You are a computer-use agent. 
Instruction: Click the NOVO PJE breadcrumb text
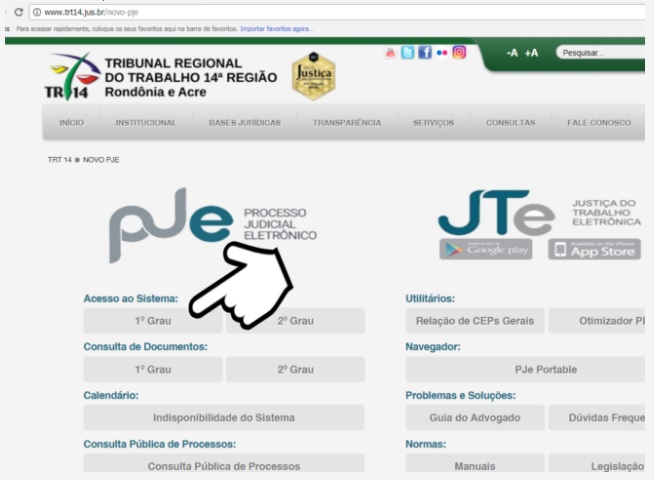101,160
